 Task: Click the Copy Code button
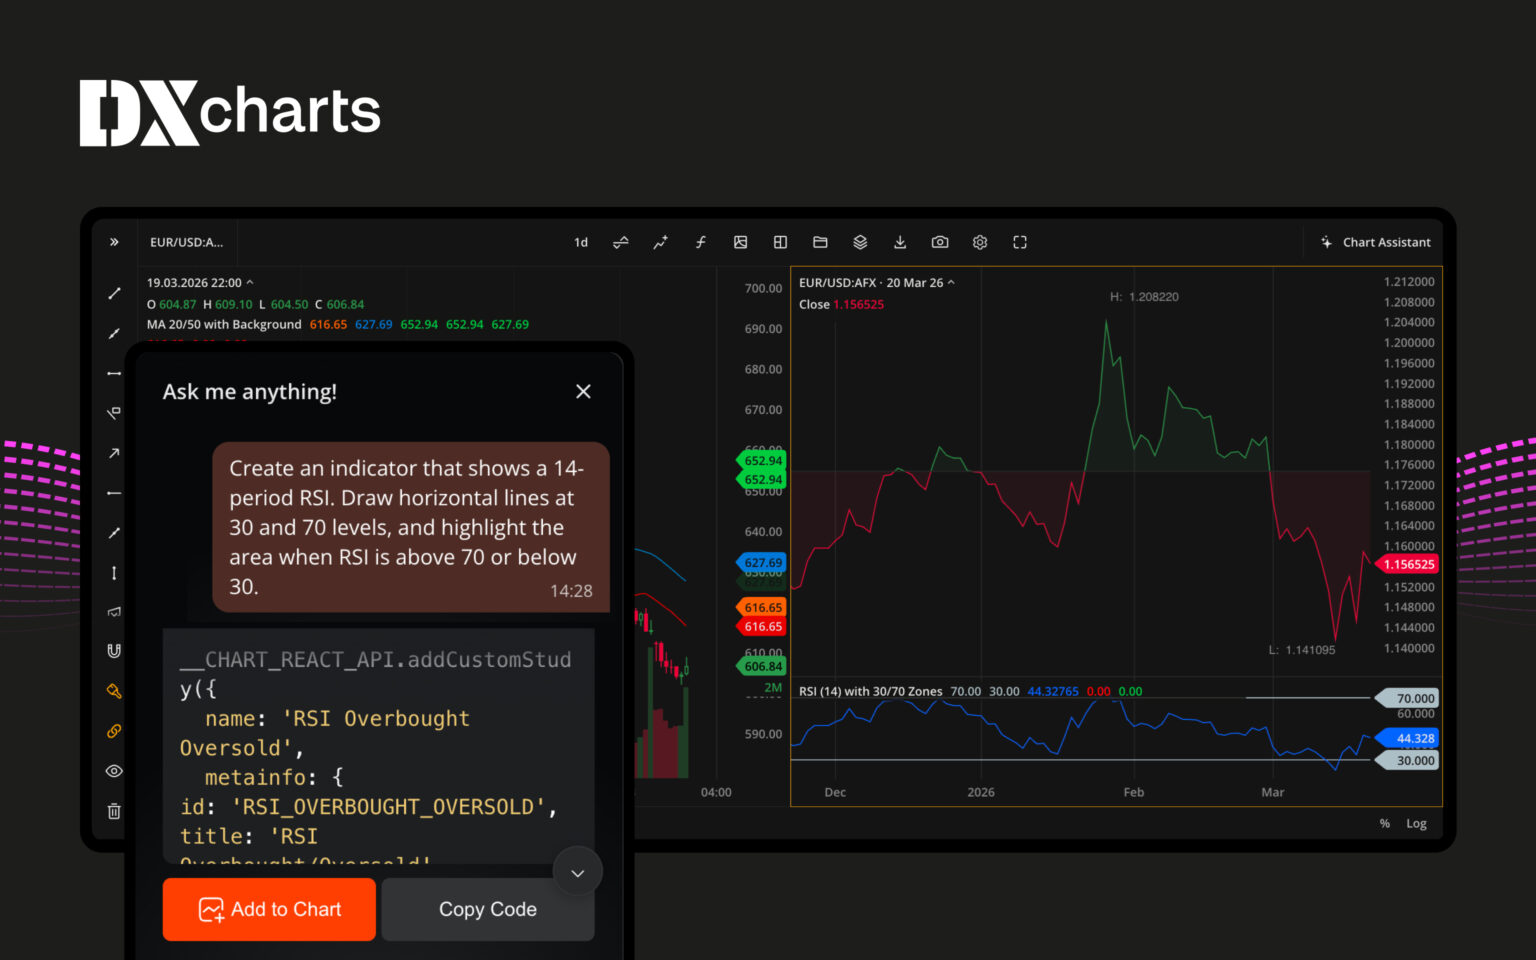coord(487,909)
